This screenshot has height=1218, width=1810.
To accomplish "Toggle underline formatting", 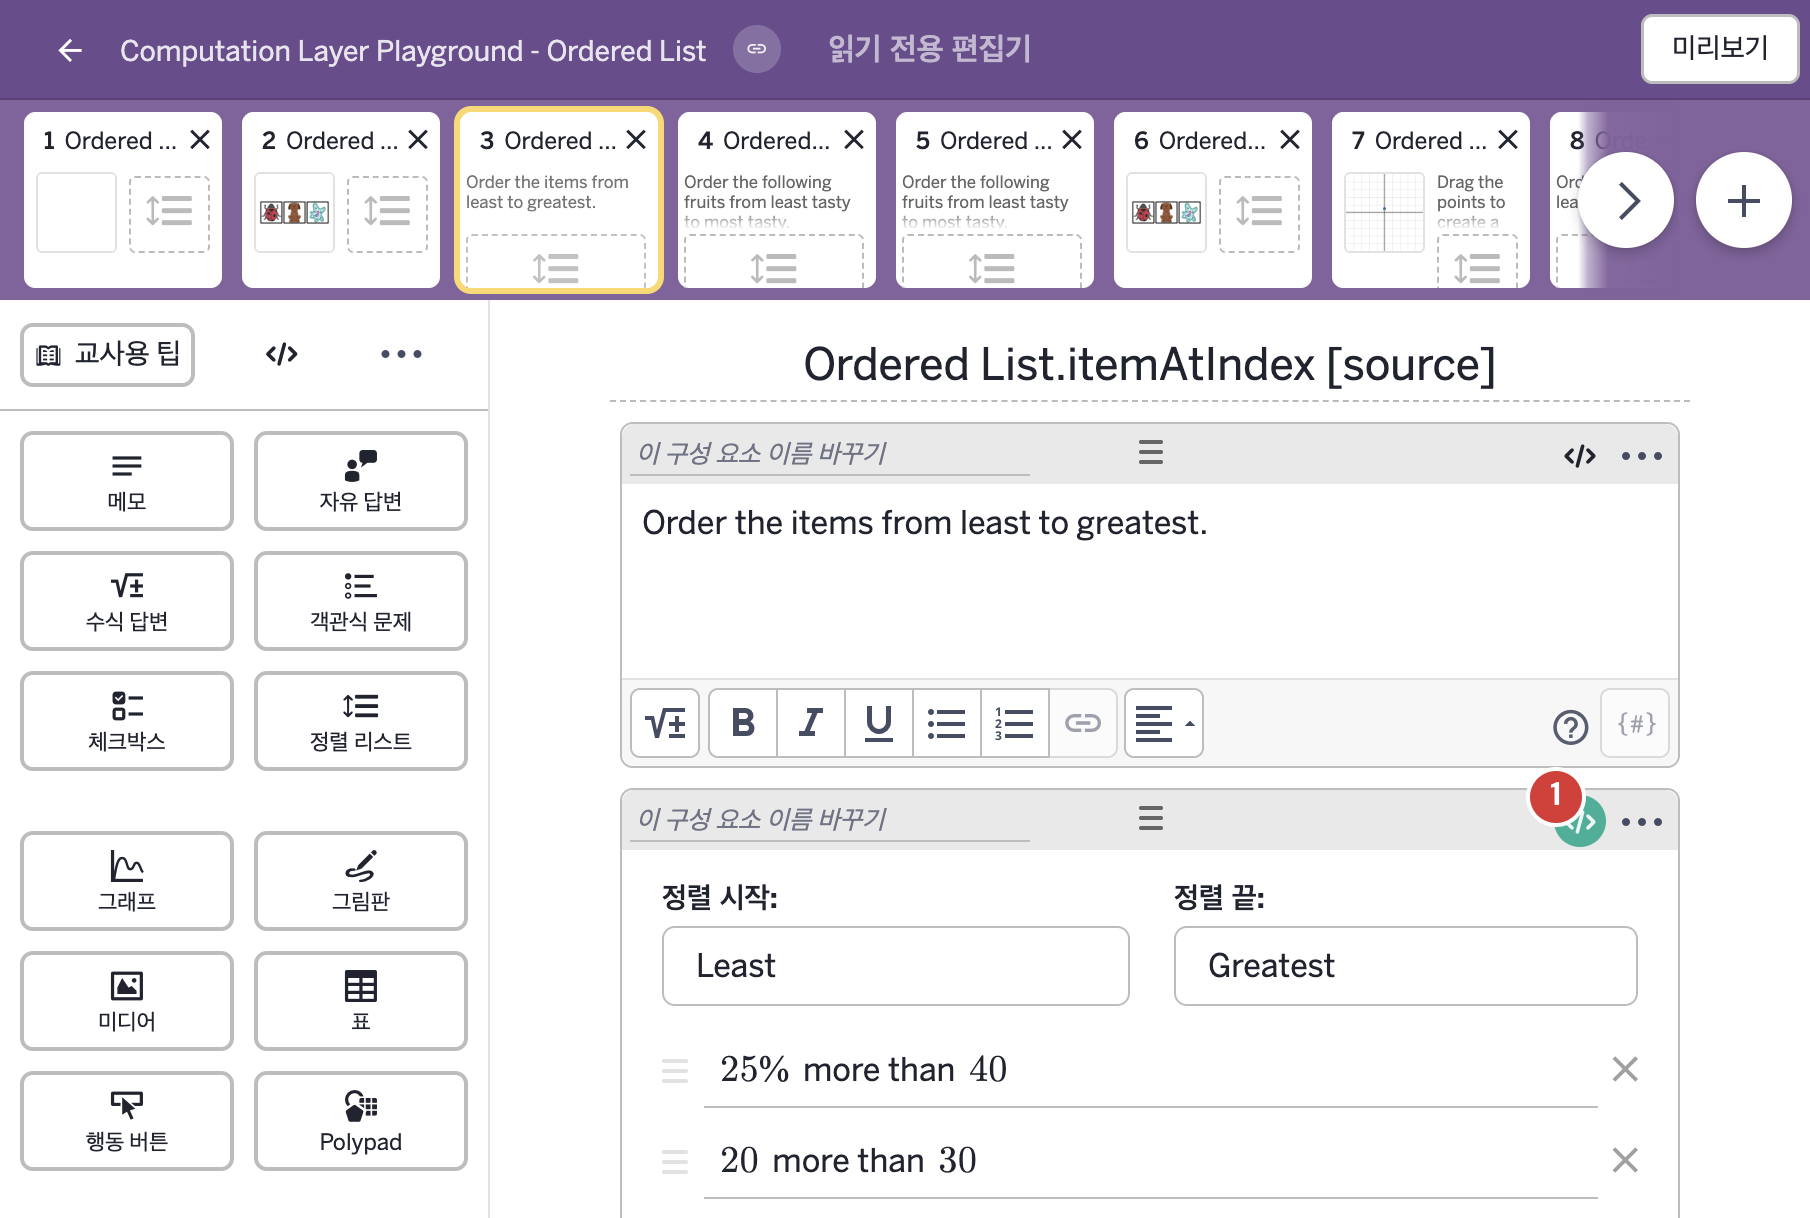I will (879, 723).
